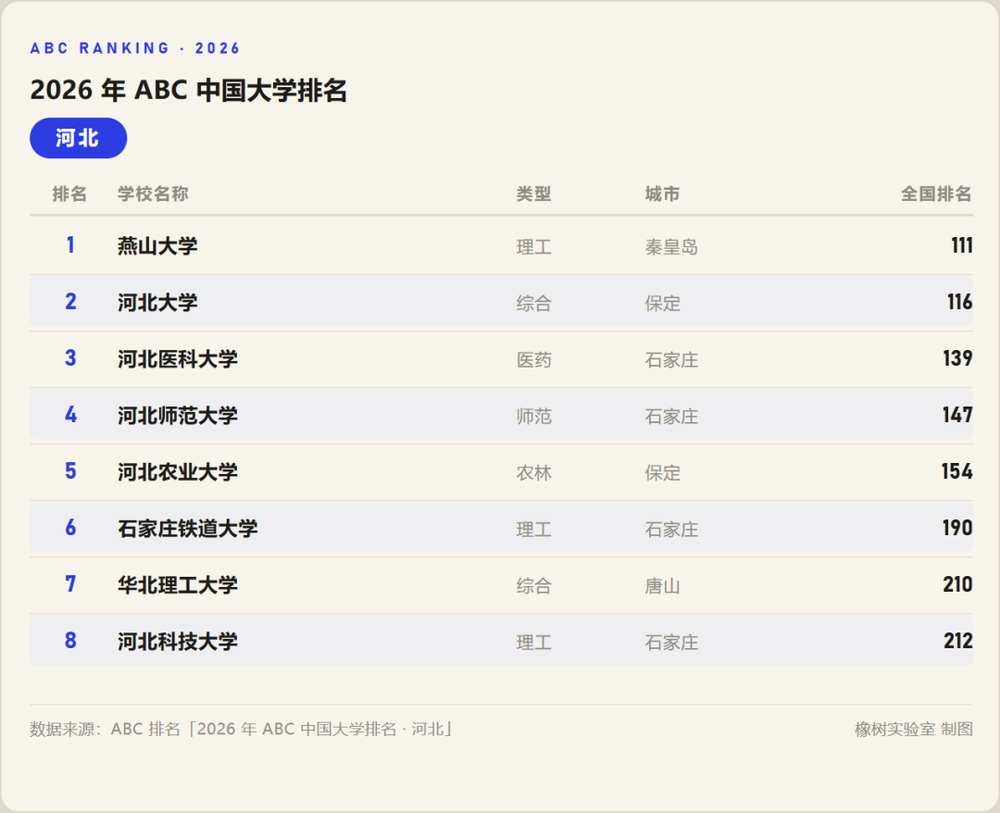Click national rank 210
This screenshot has width=1000, height=813.
(958, 584)
